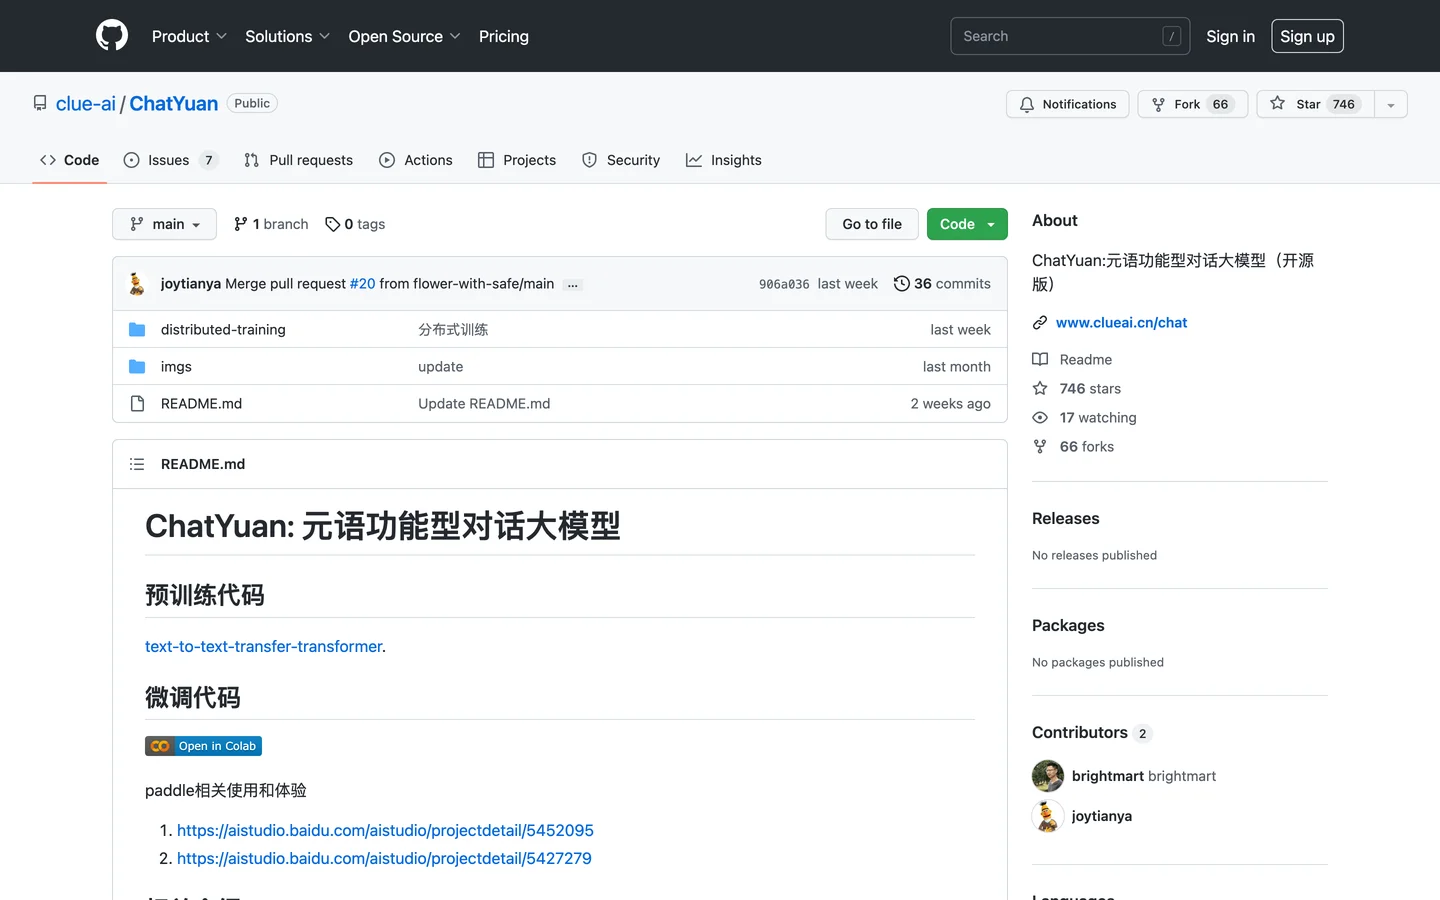Click joytianya contributor avatar in sidebar
Viewport: 1440px width, 900px height.
(x=1048, y=816)
